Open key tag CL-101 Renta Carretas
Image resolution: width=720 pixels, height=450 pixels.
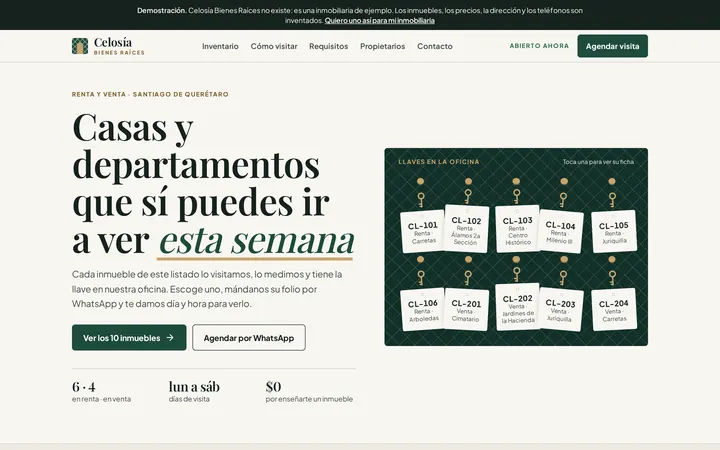pyautogui.click(x=423, y=231)
